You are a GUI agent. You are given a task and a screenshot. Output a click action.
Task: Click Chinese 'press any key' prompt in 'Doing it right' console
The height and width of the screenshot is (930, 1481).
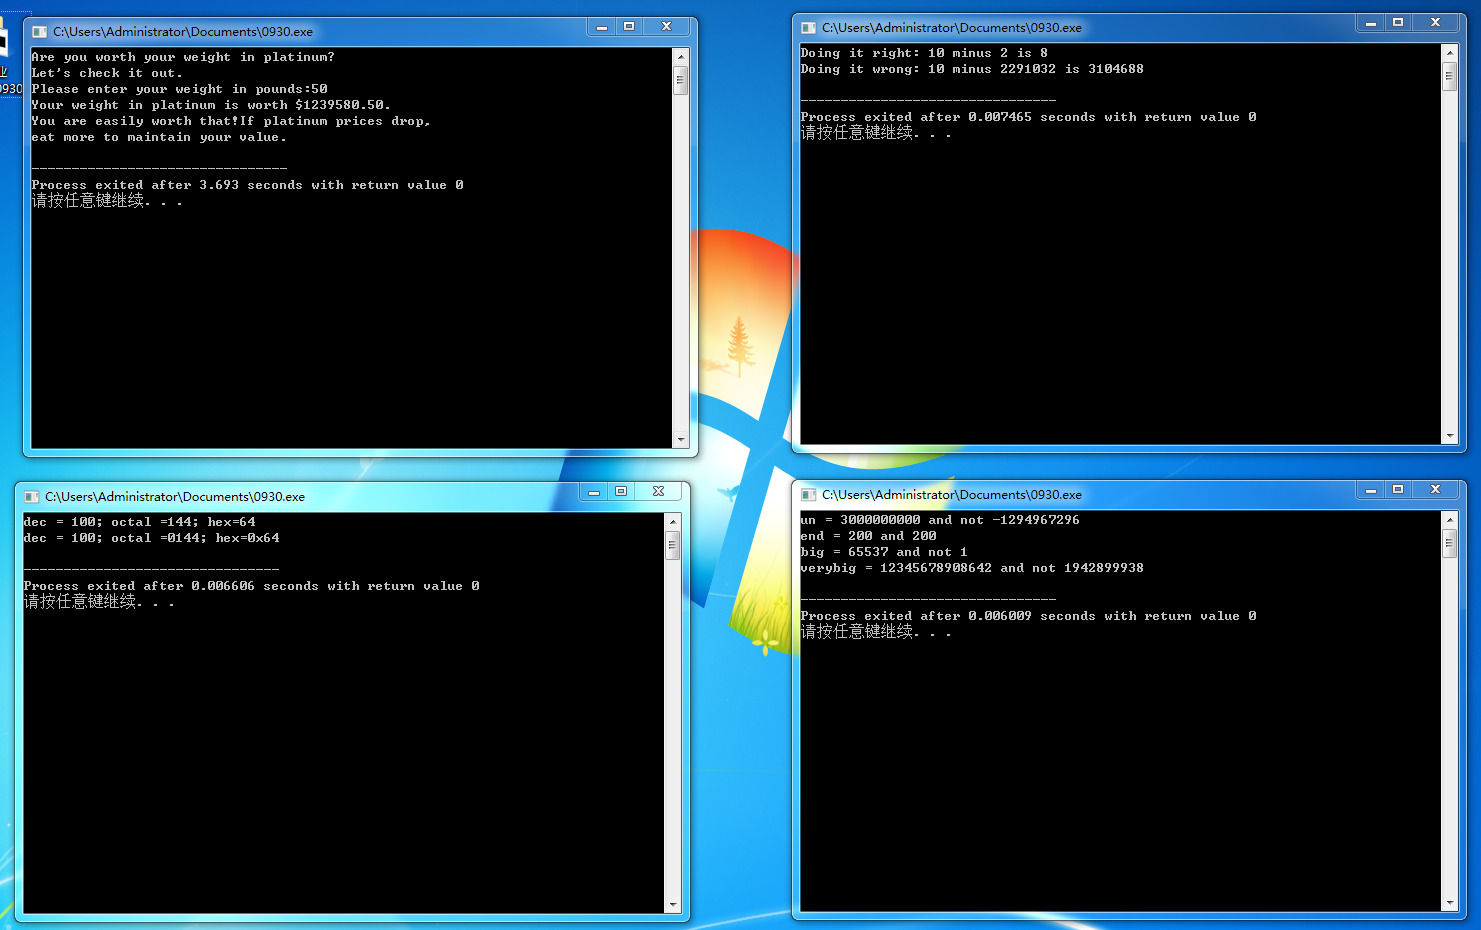876,133
